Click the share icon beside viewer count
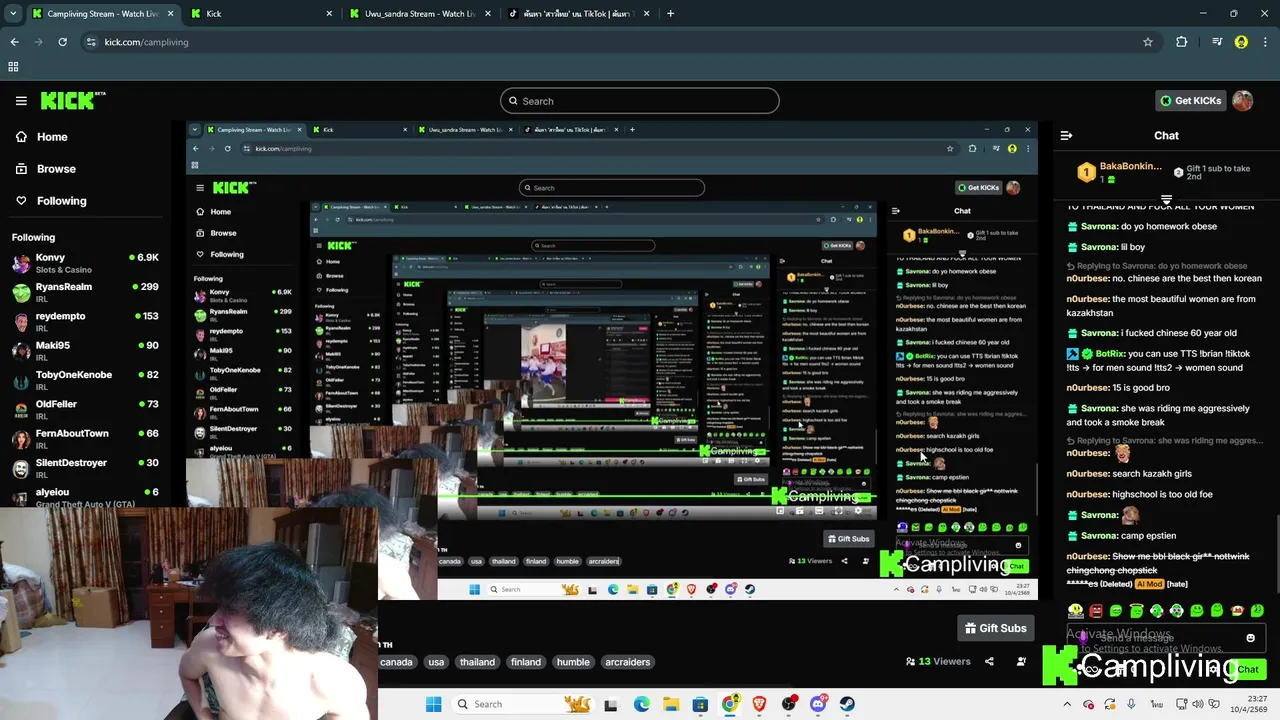This screenshot has width=1280, height=720. click(x=989, y=661)
